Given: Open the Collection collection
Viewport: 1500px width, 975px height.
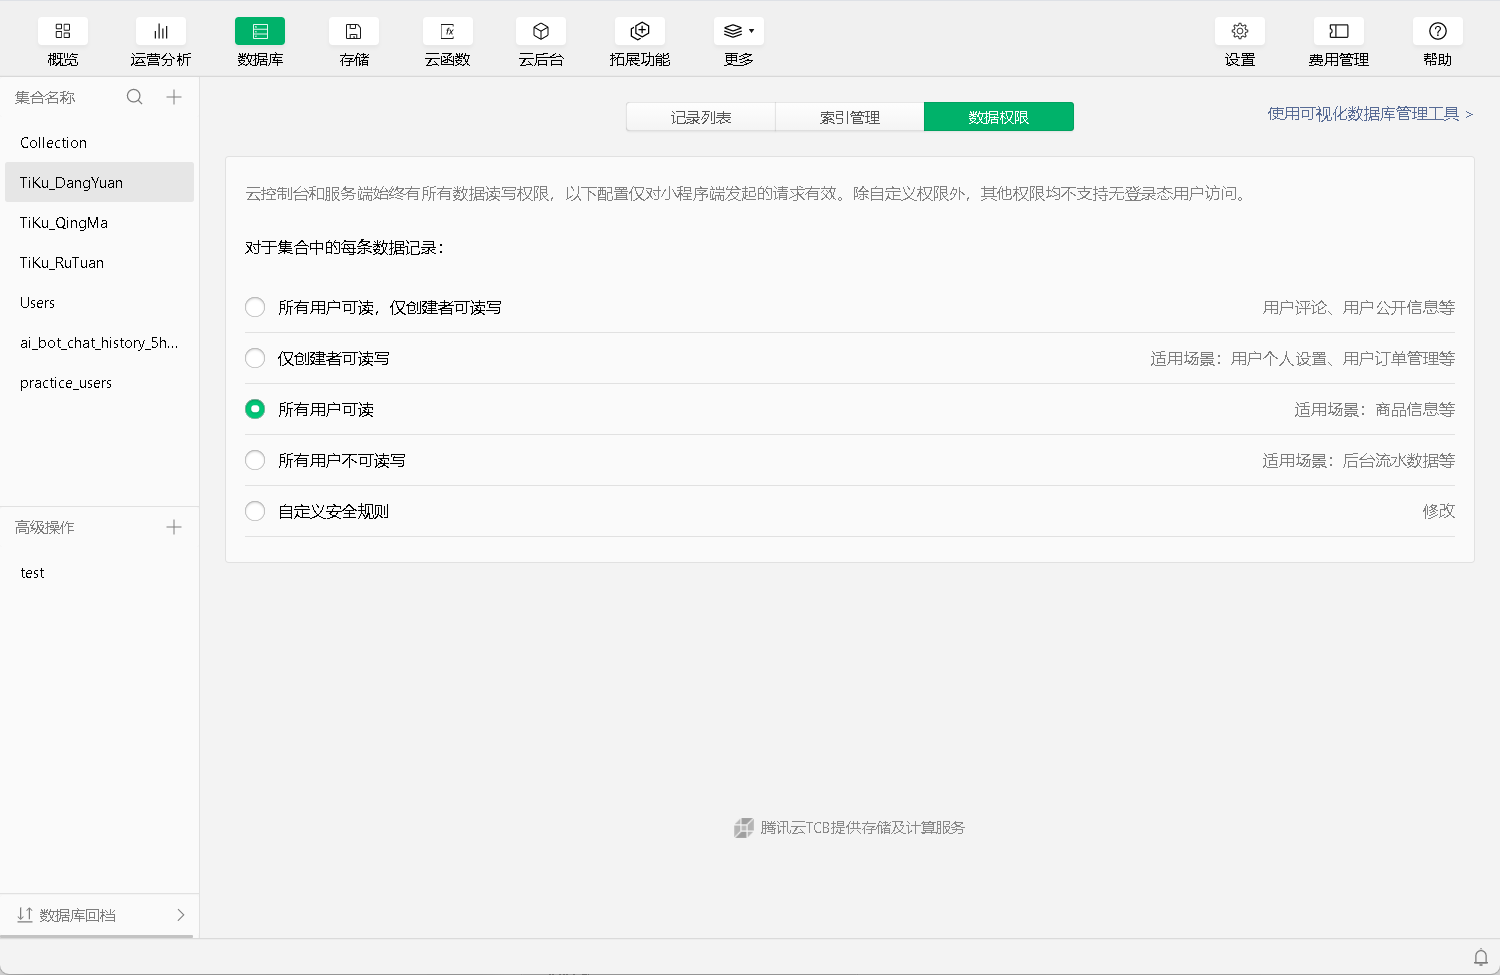Looking at the screenshot, I should pos(97,142).
